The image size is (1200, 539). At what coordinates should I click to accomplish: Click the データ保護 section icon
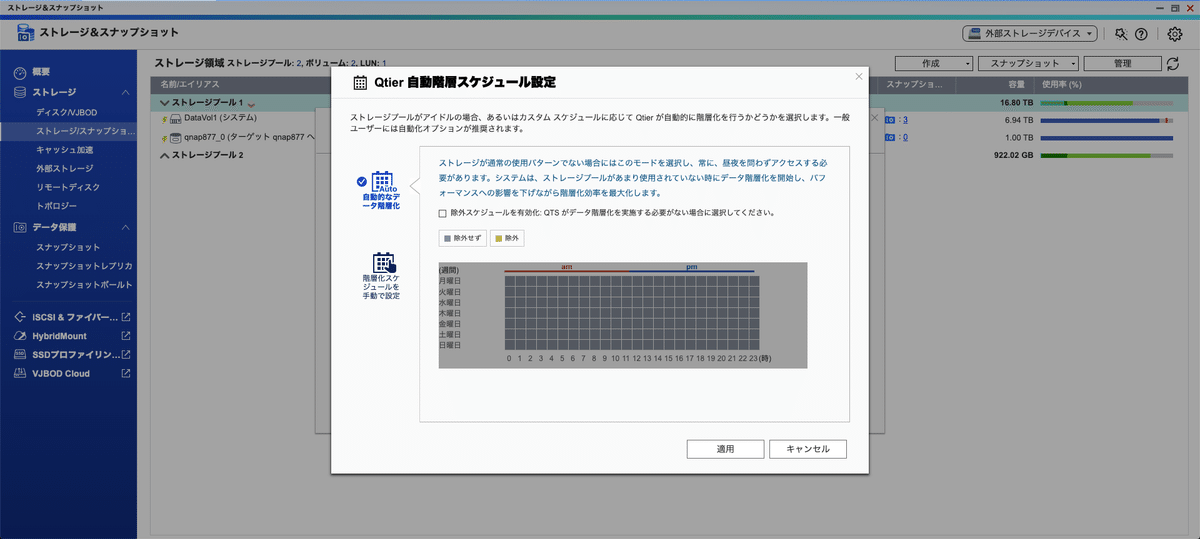click(20, 227)
